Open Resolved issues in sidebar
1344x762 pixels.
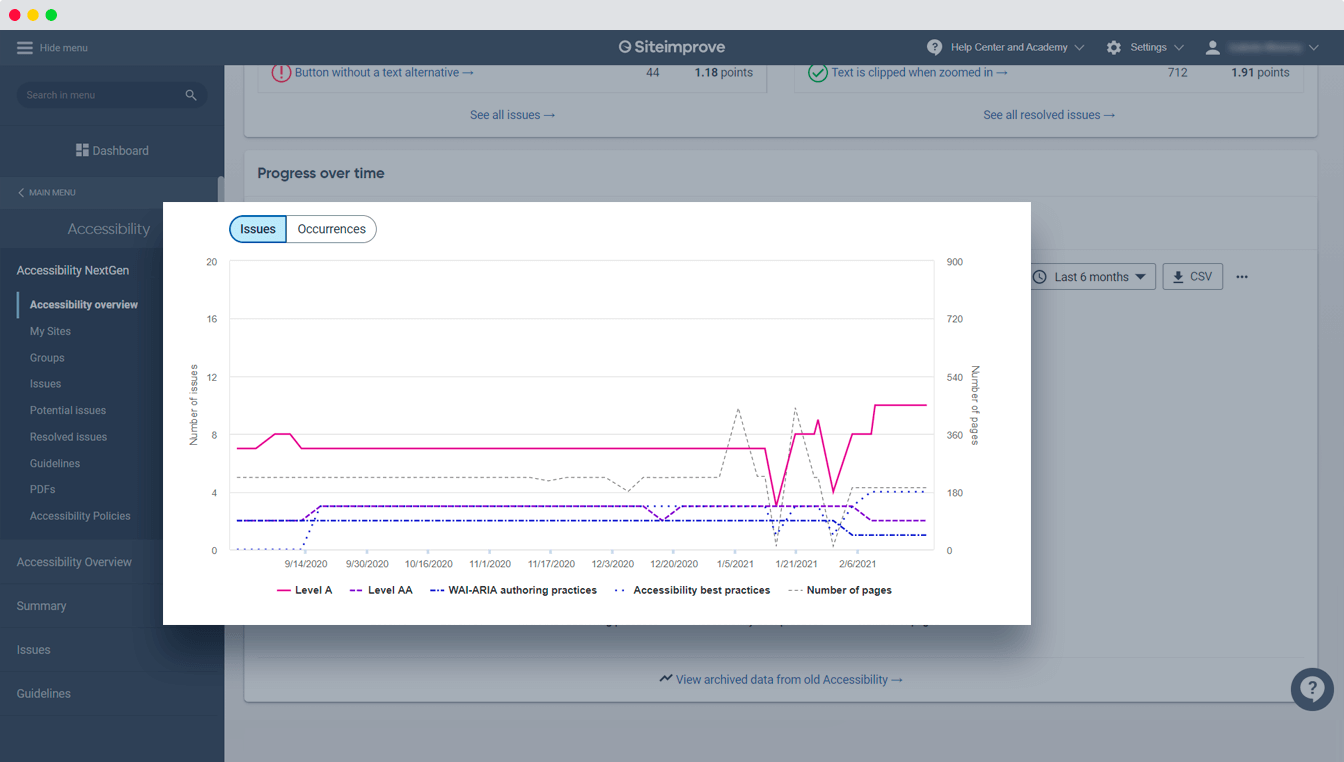coord(68,437)
